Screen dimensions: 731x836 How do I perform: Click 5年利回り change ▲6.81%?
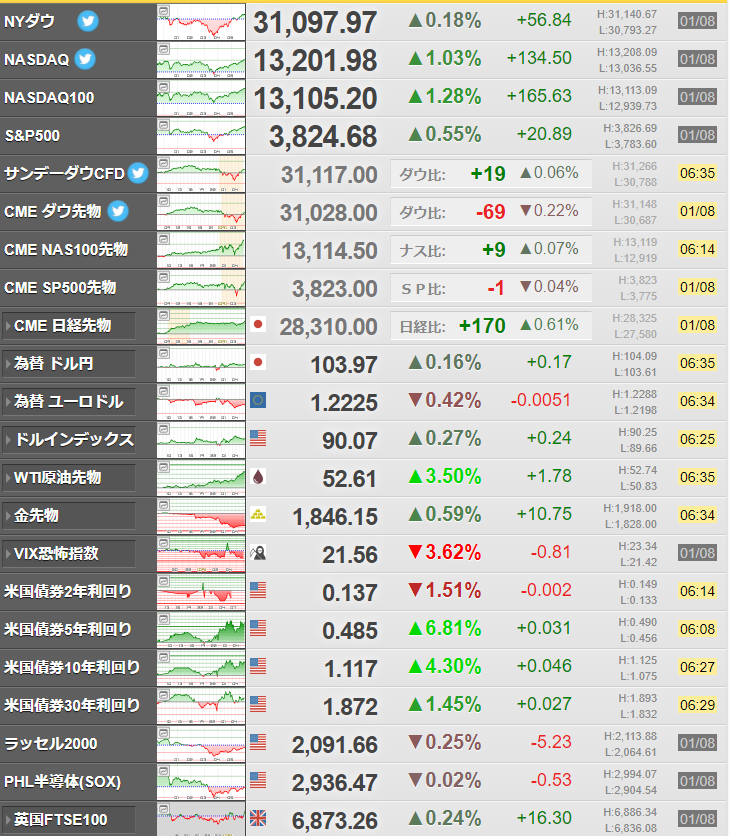[445, 629]
